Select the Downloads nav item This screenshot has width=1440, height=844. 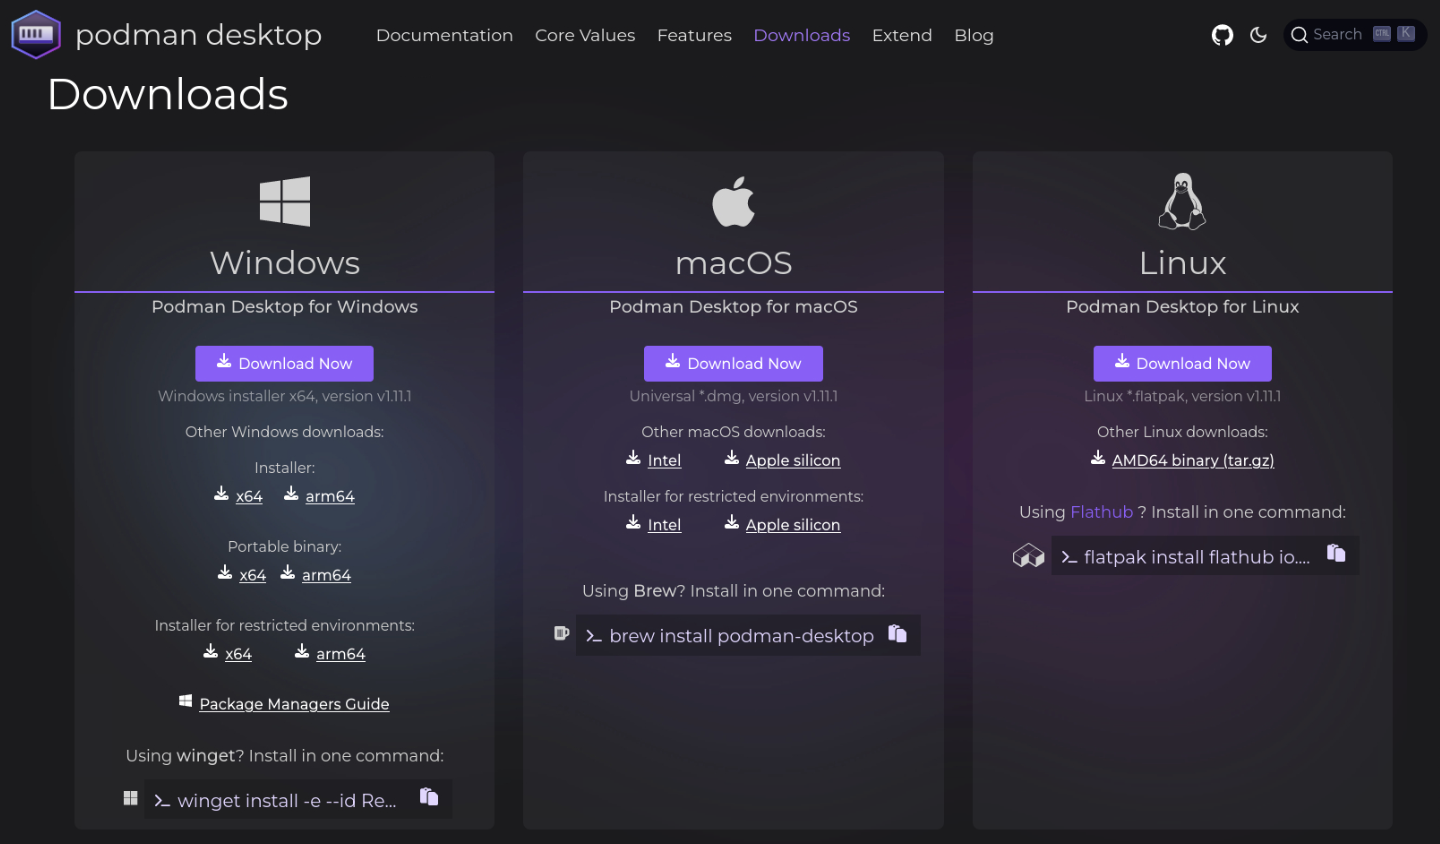pos(802,35)
